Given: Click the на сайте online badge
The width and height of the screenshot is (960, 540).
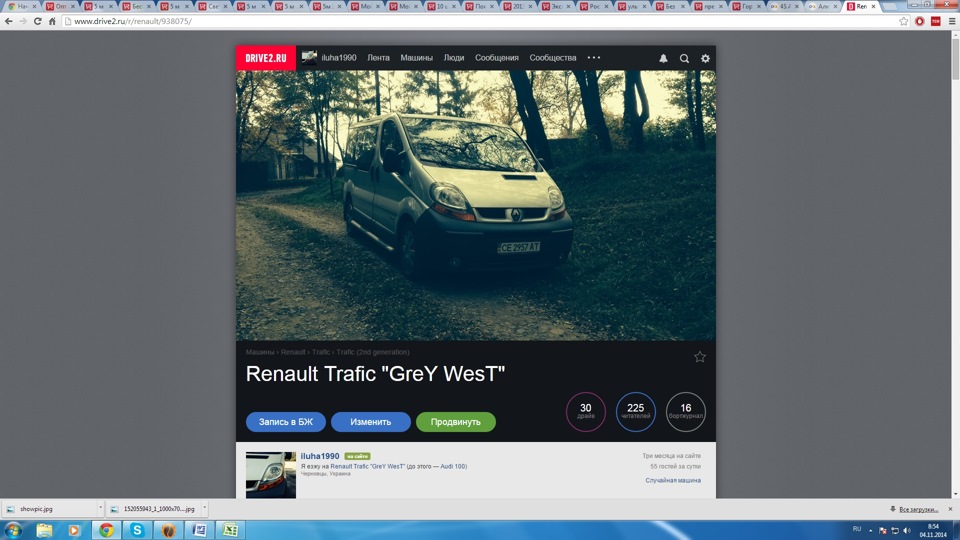Looking at the screenshot, I should click(x=357, y=456).
